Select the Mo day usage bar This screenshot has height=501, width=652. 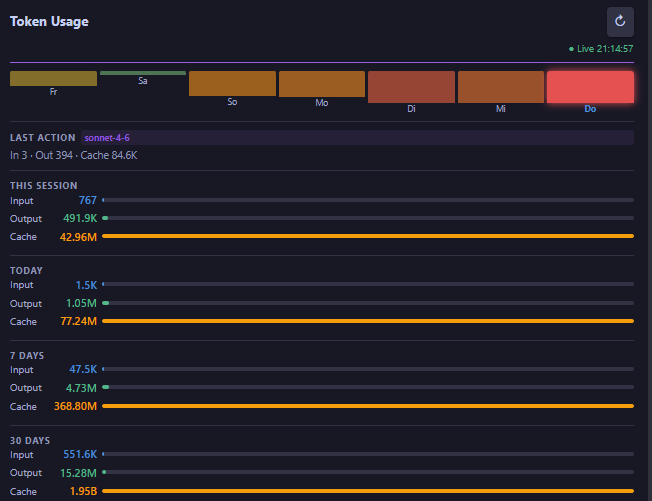[x=322, y=84]
